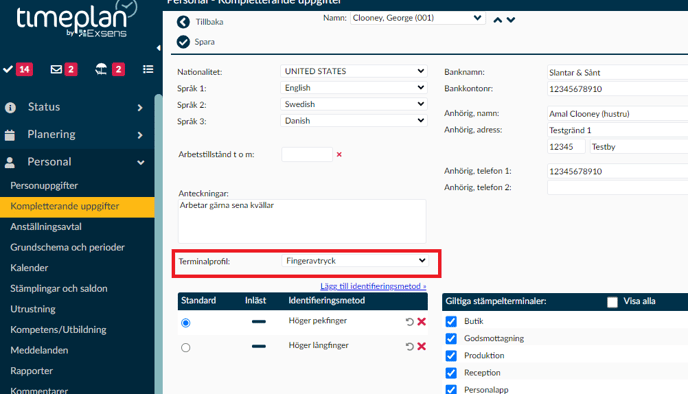Click the Anteckningar text area
Viewport: 688px width, 394px height.
tap(302, 222)
